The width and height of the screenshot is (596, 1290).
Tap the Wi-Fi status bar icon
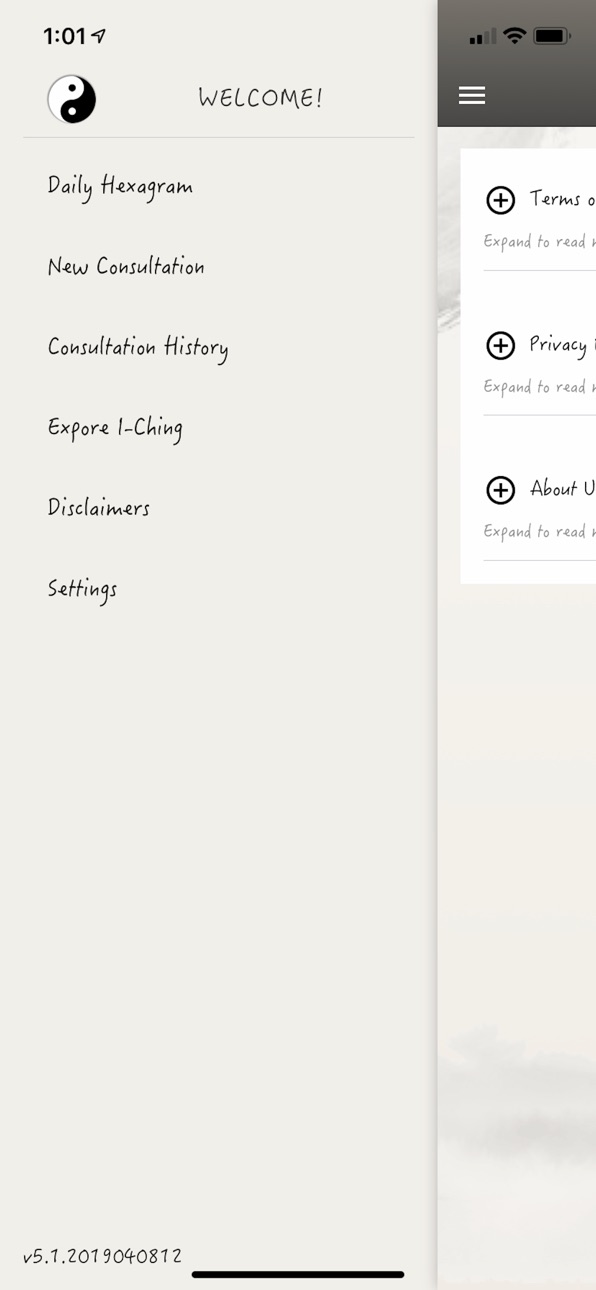pos(515,36)
